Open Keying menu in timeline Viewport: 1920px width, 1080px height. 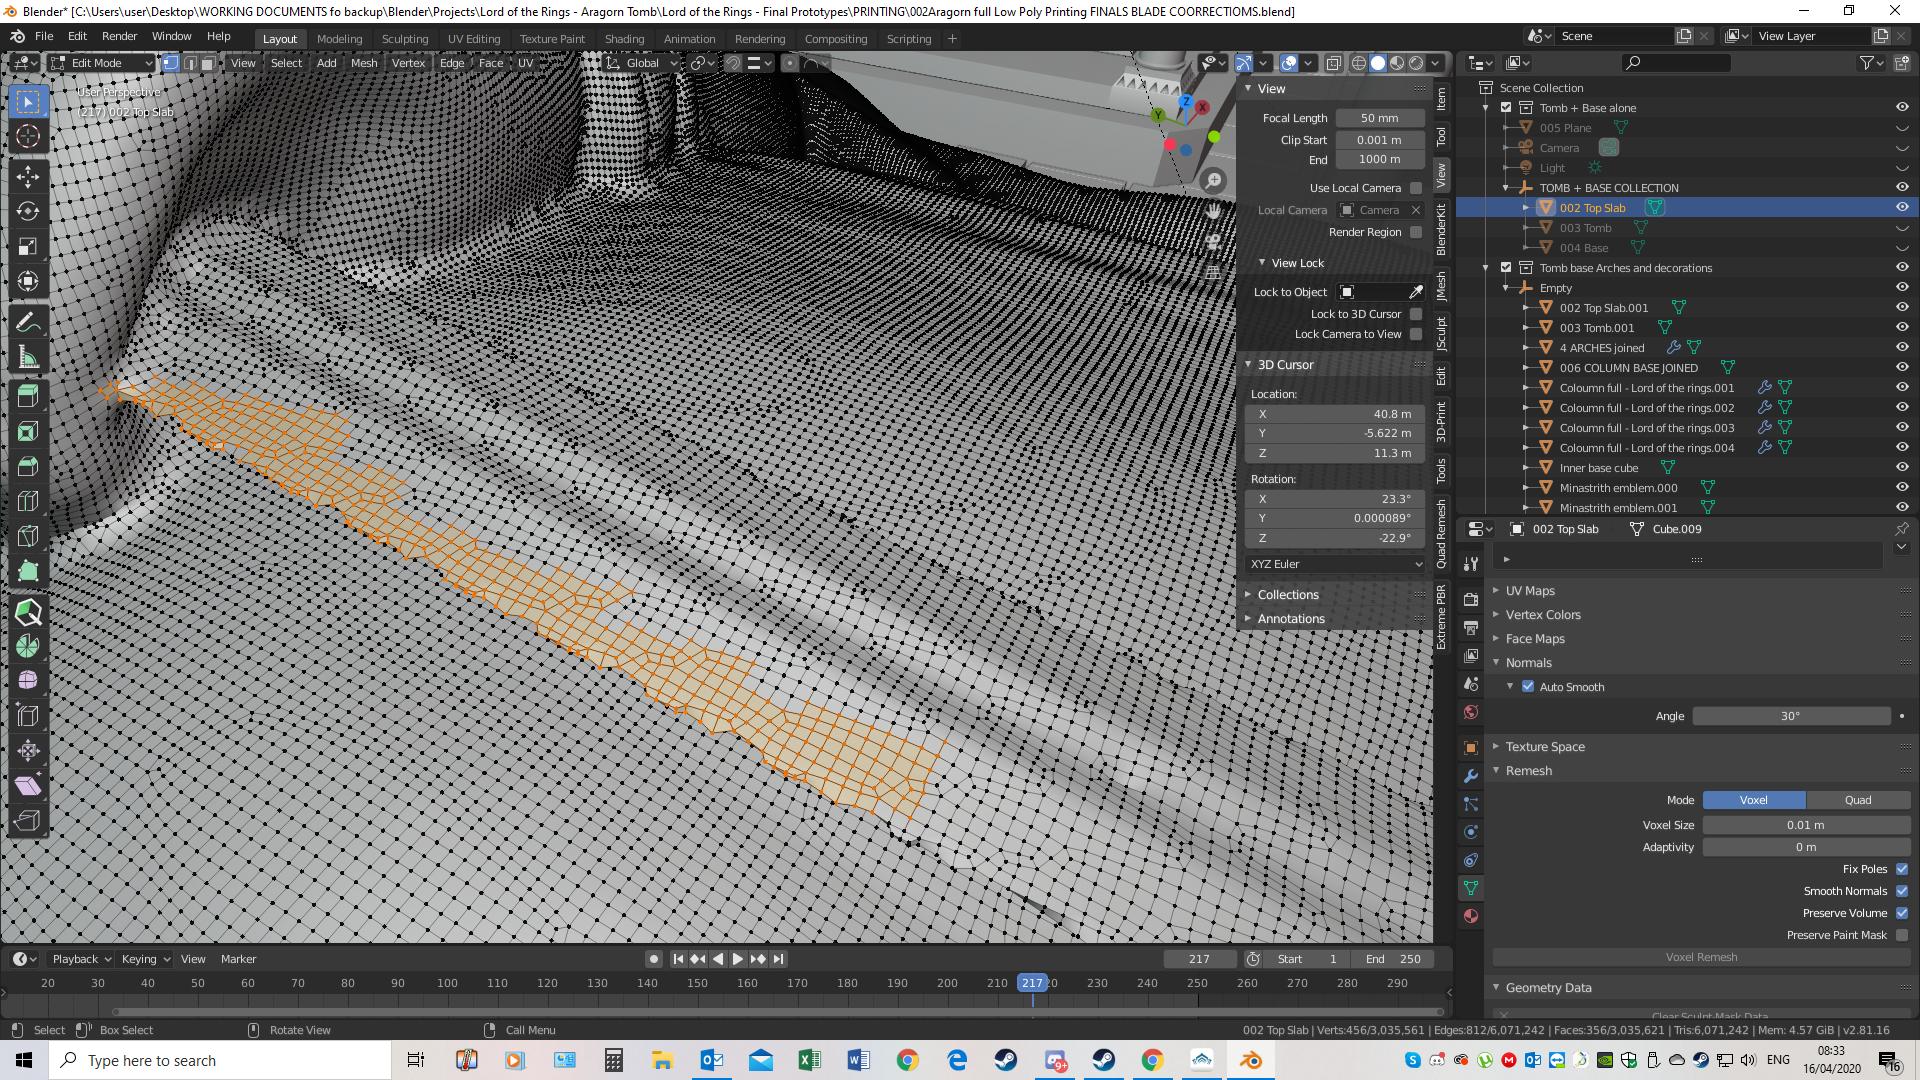(144, 959)
